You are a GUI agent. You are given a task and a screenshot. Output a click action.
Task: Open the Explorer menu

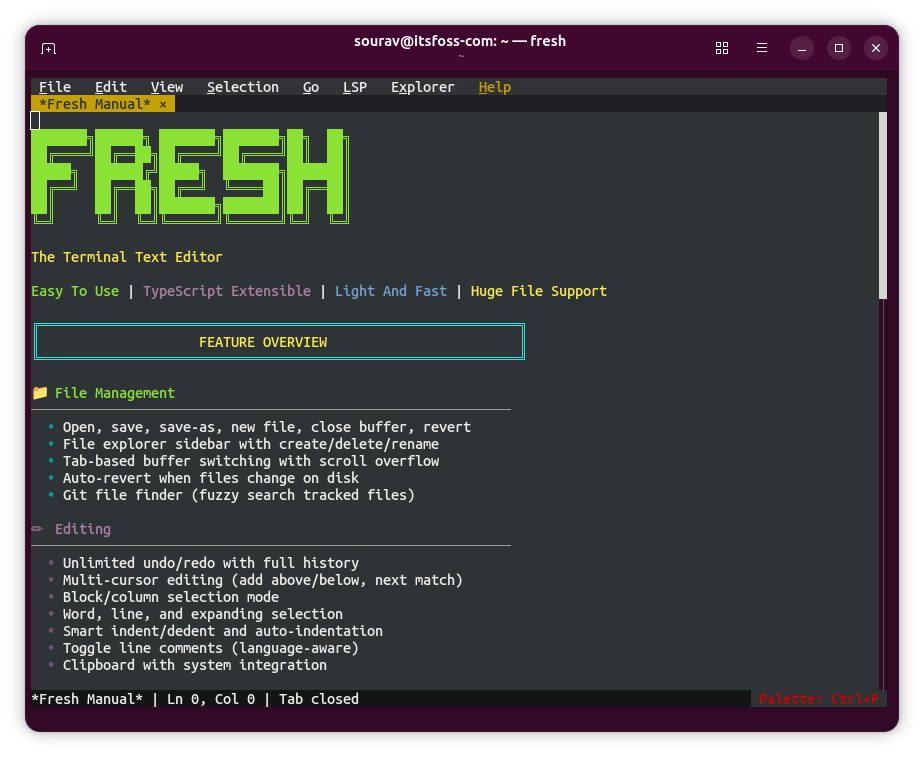pyautogui.click(x=422, y=87)
